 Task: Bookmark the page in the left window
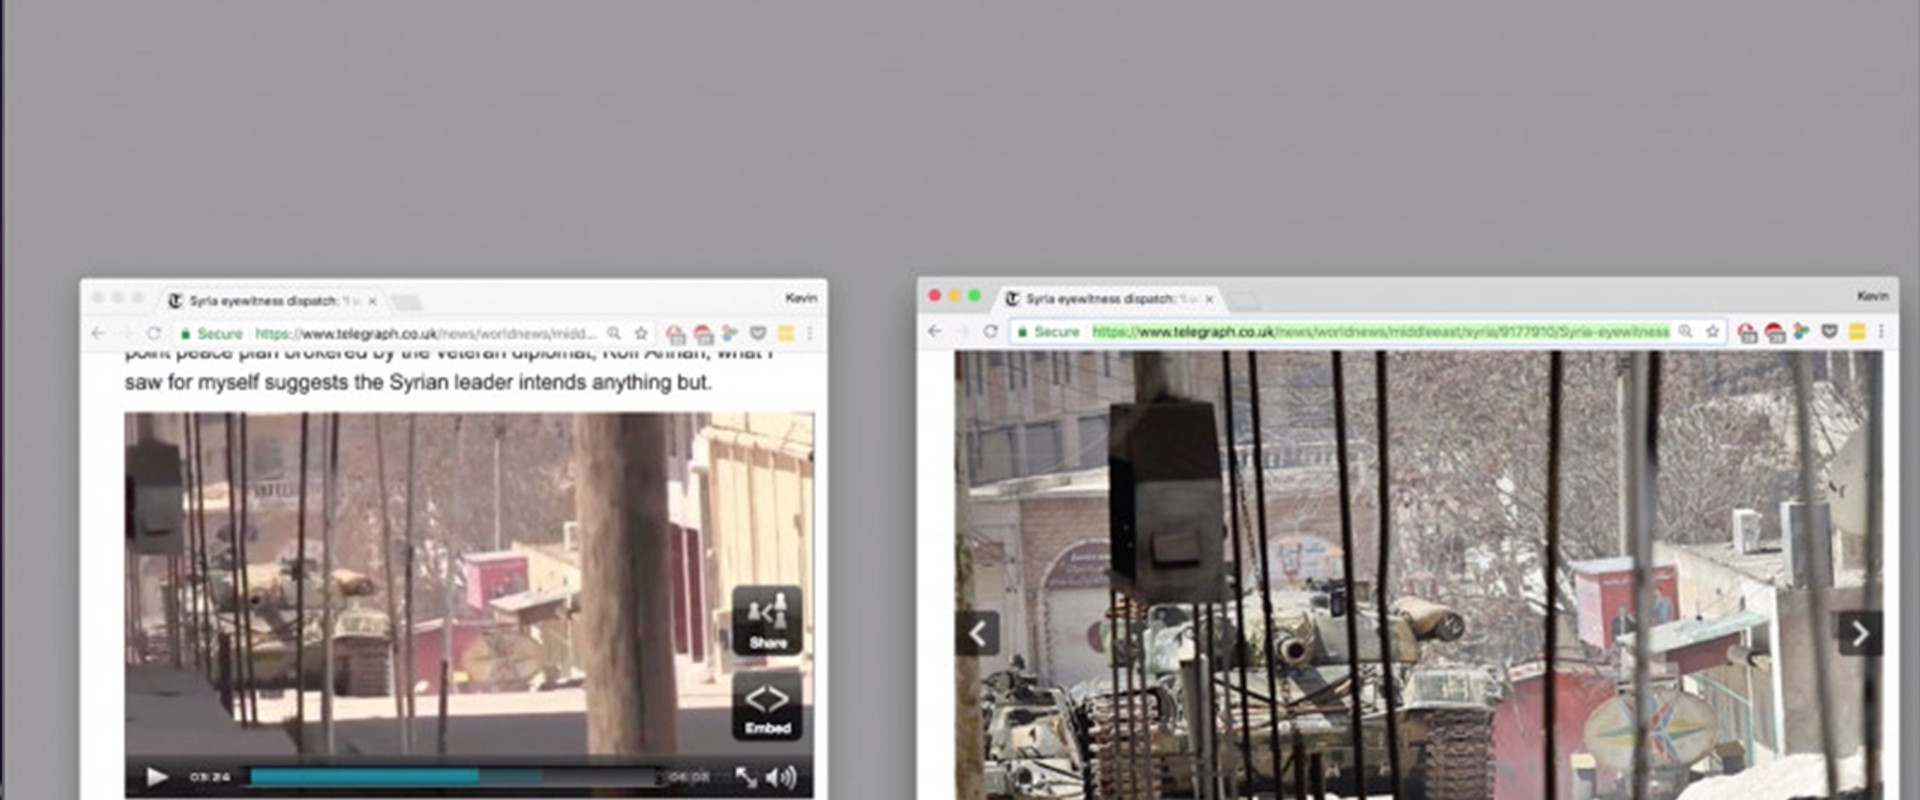coord(641,333)
